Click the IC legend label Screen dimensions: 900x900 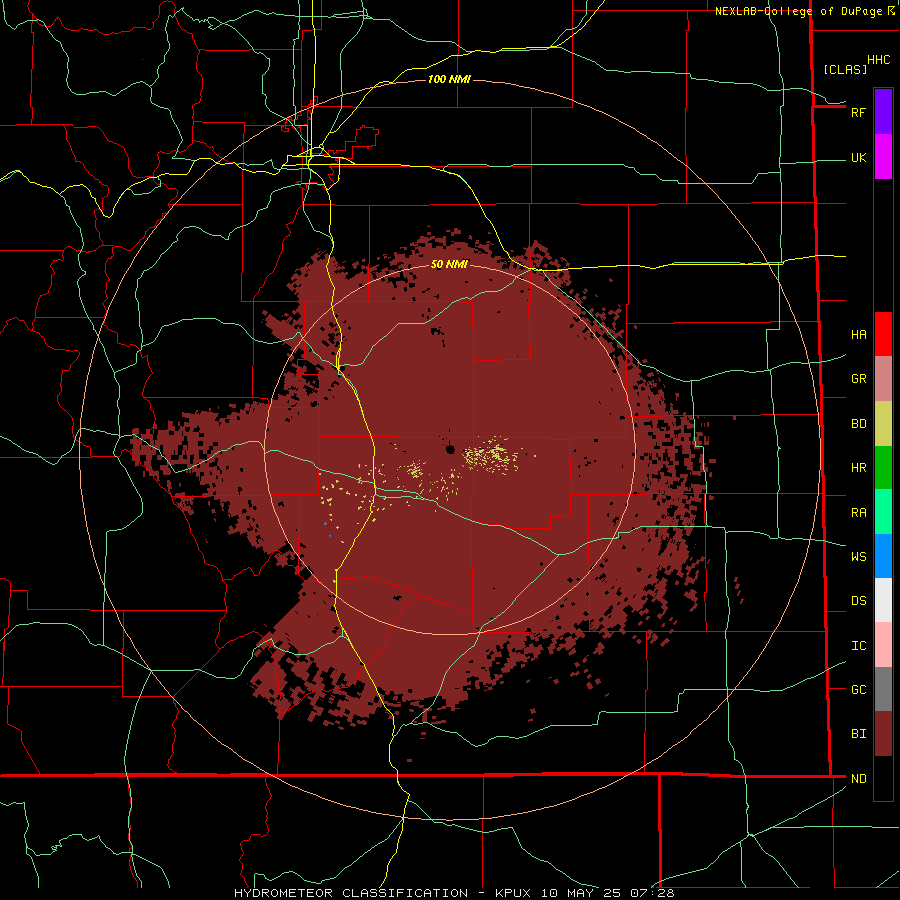[858, 646]
